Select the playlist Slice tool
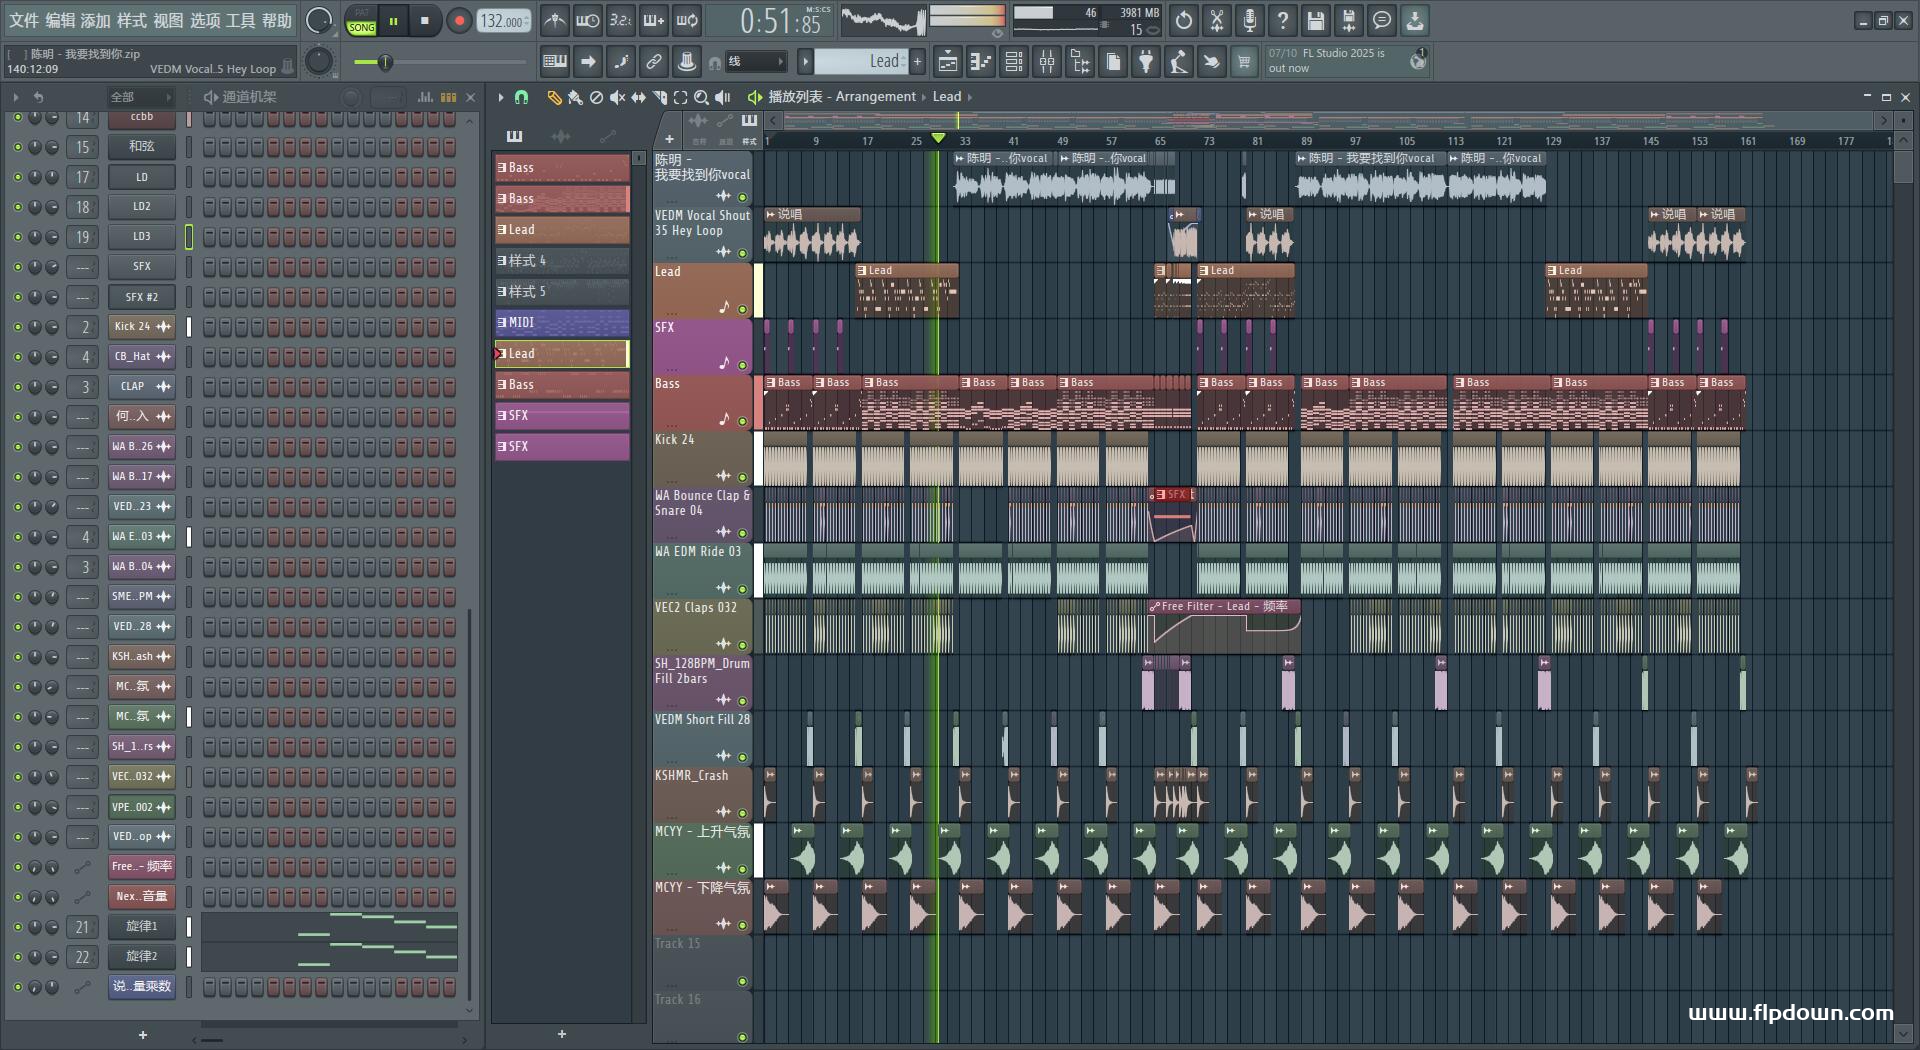The height and width of the screenshot is (1050, 1920). click(659, 97)
